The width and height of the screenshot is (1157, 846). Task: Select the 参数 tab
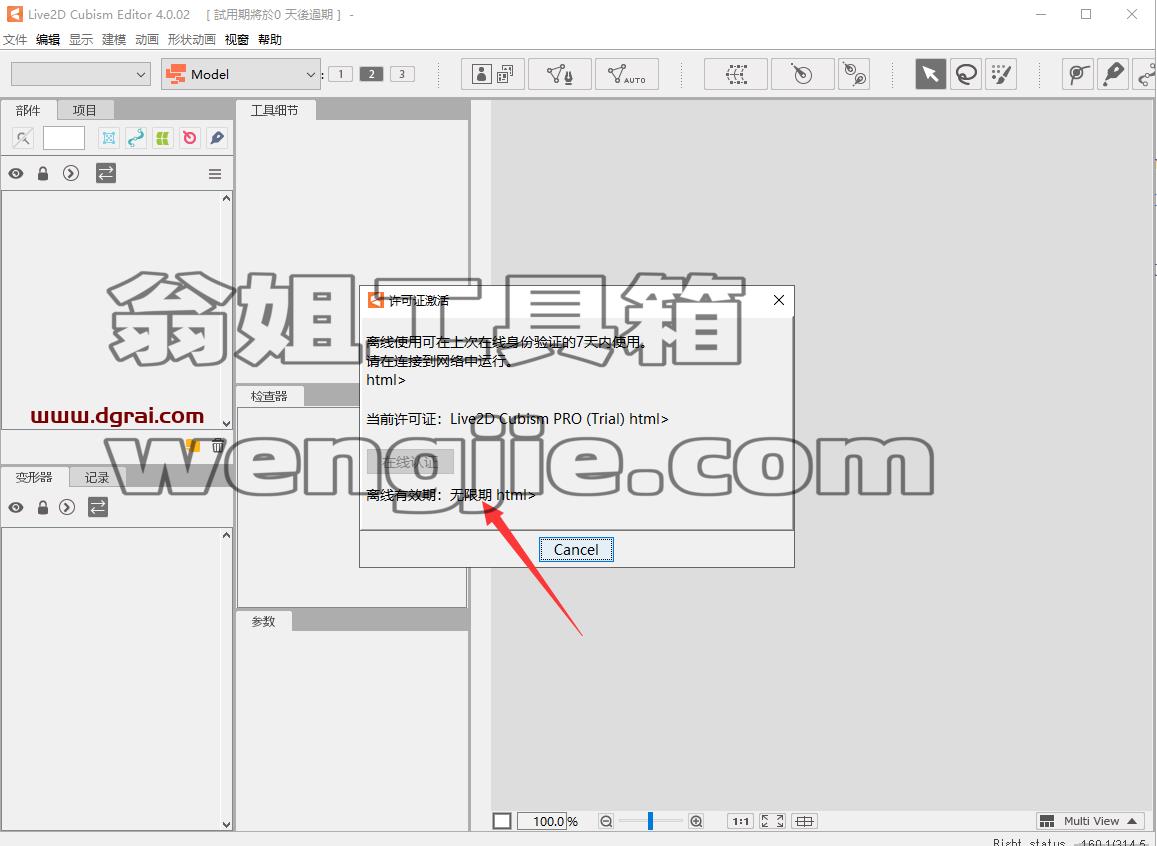263,621
